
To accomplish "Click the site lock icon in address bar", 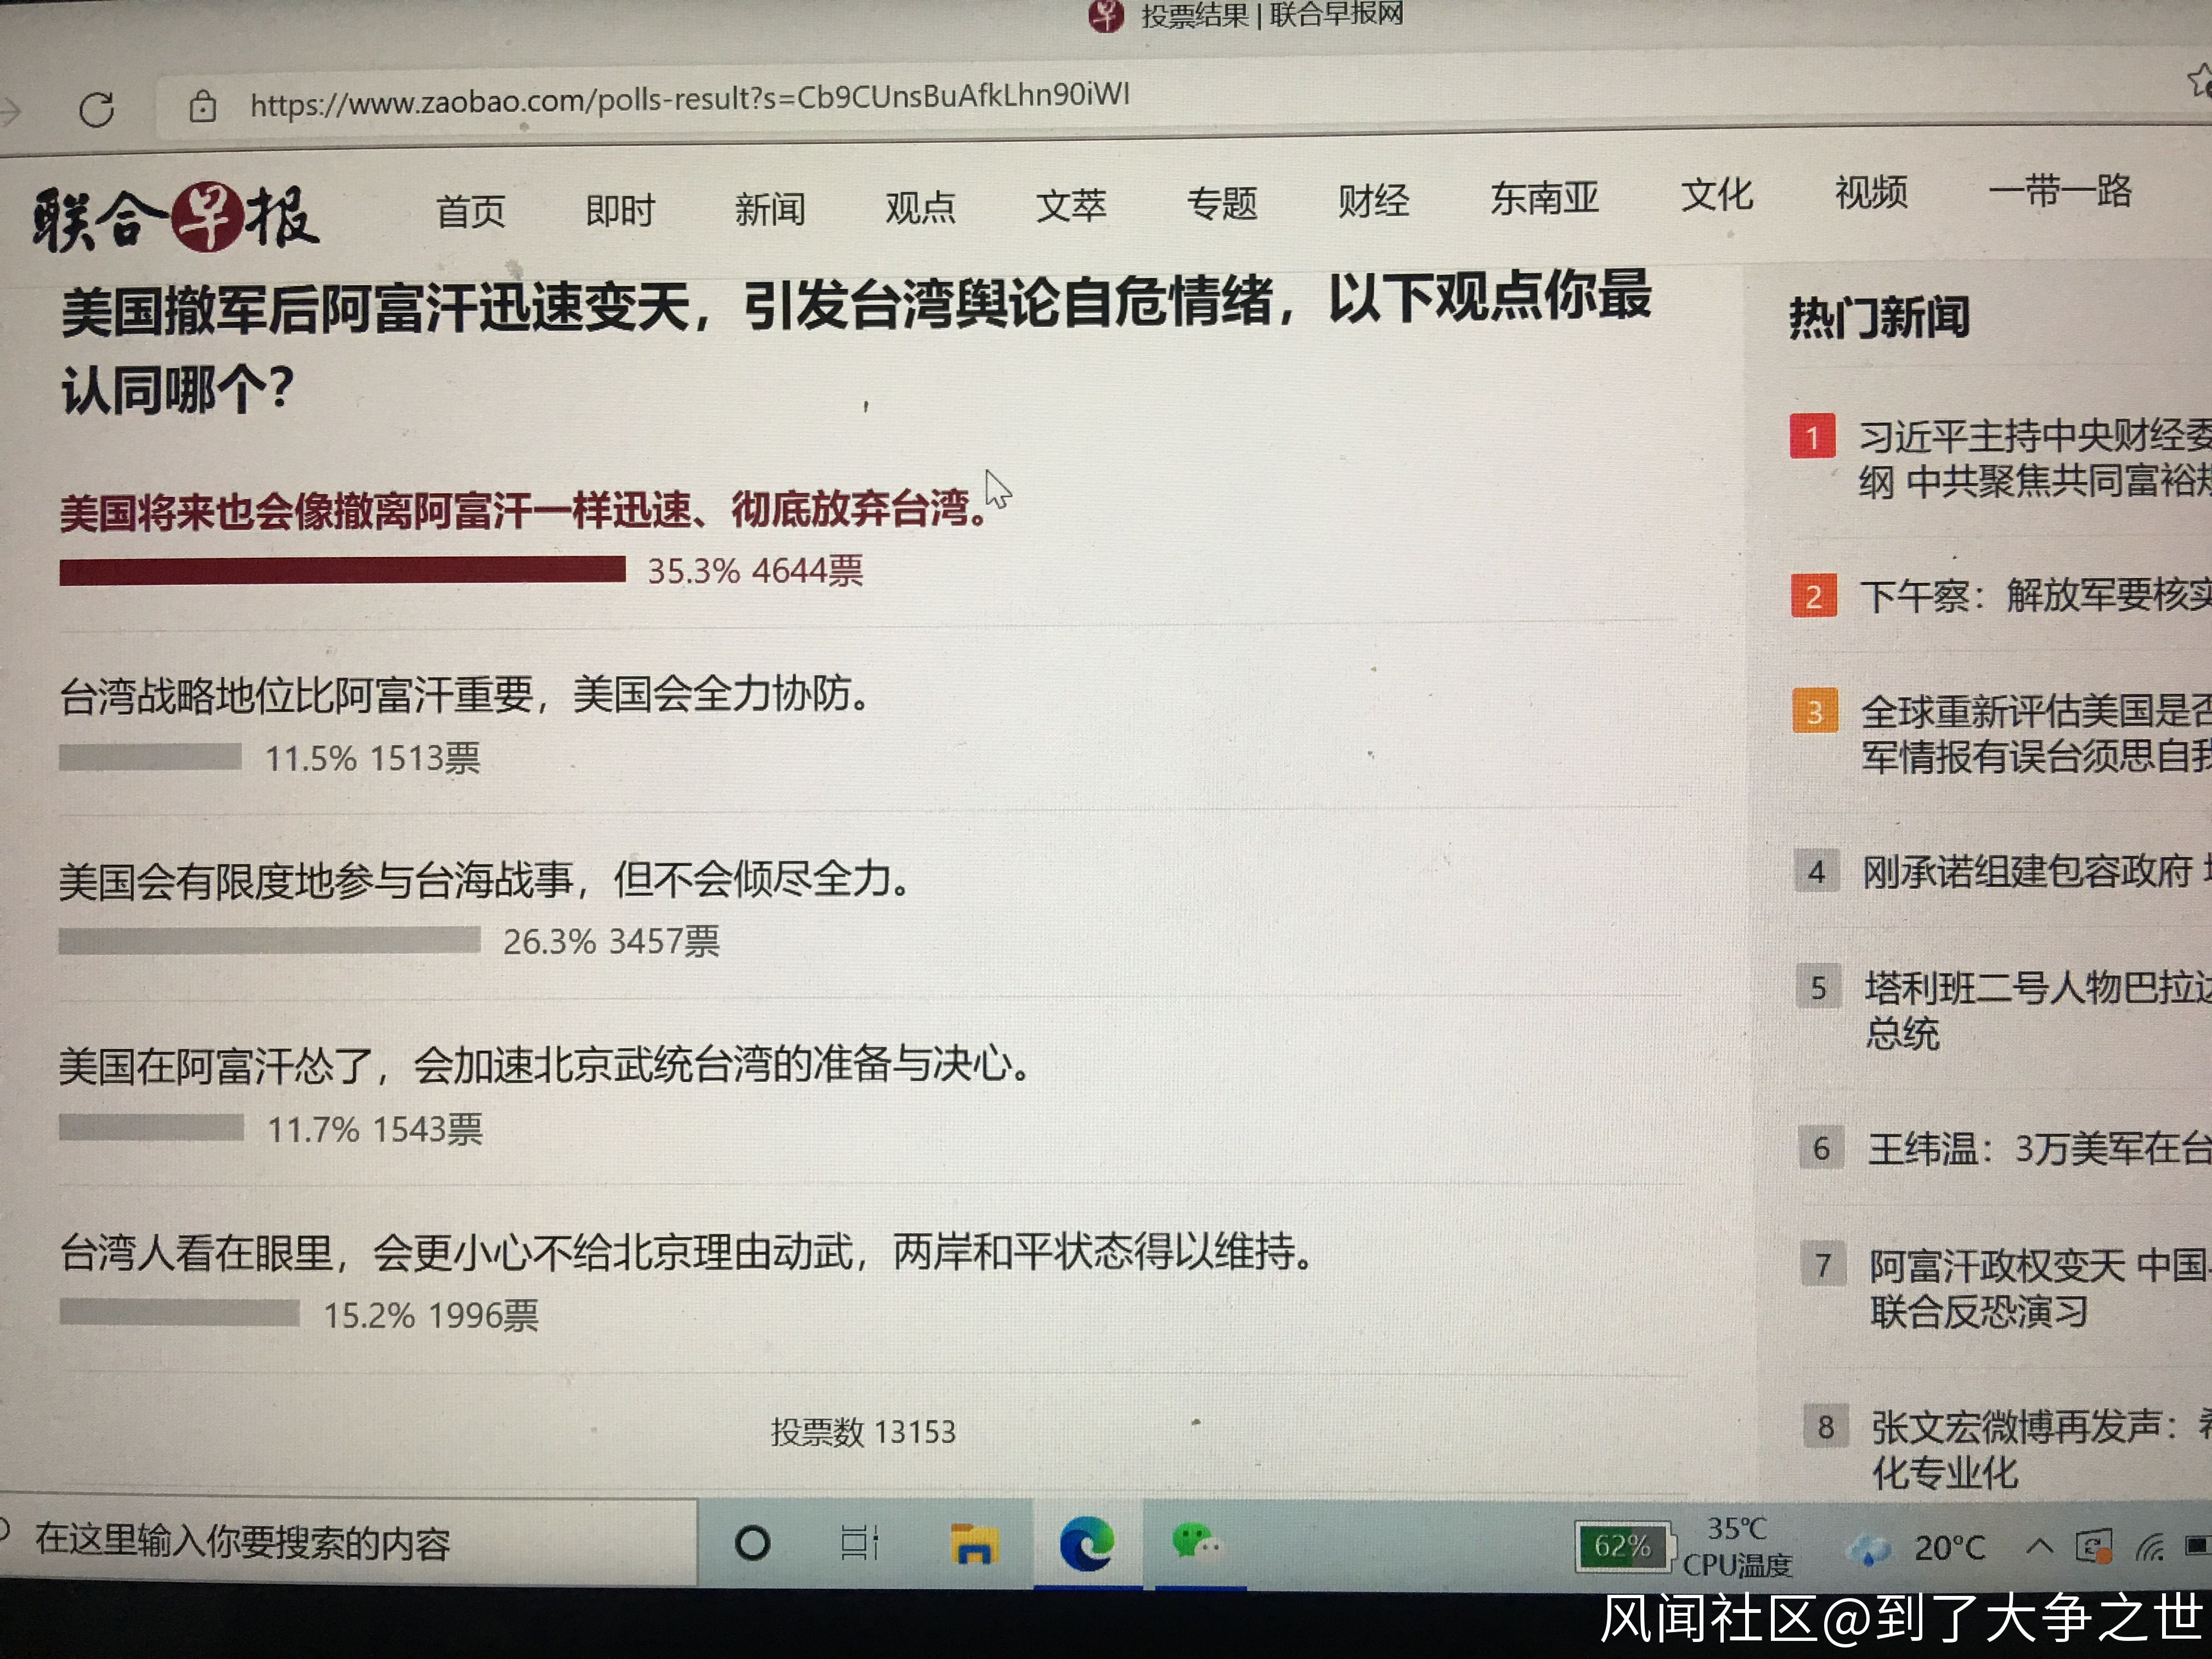I will coord(203,105).
